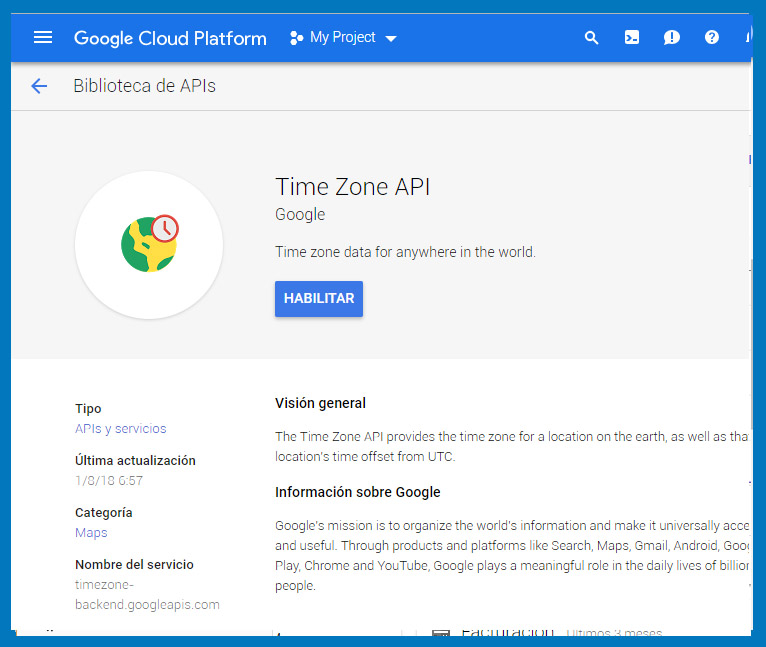Click the Tipo label
This screenshot has width=766, height=647.
click(x=88, y=409)
